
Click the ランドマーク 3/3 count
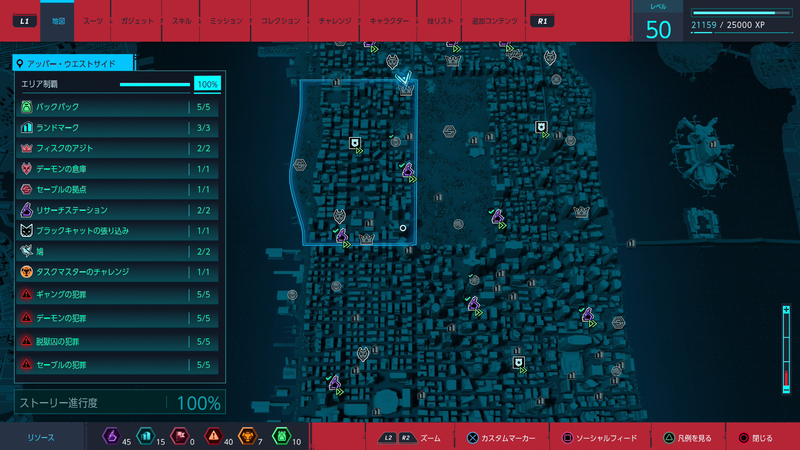tap(204, 128)
